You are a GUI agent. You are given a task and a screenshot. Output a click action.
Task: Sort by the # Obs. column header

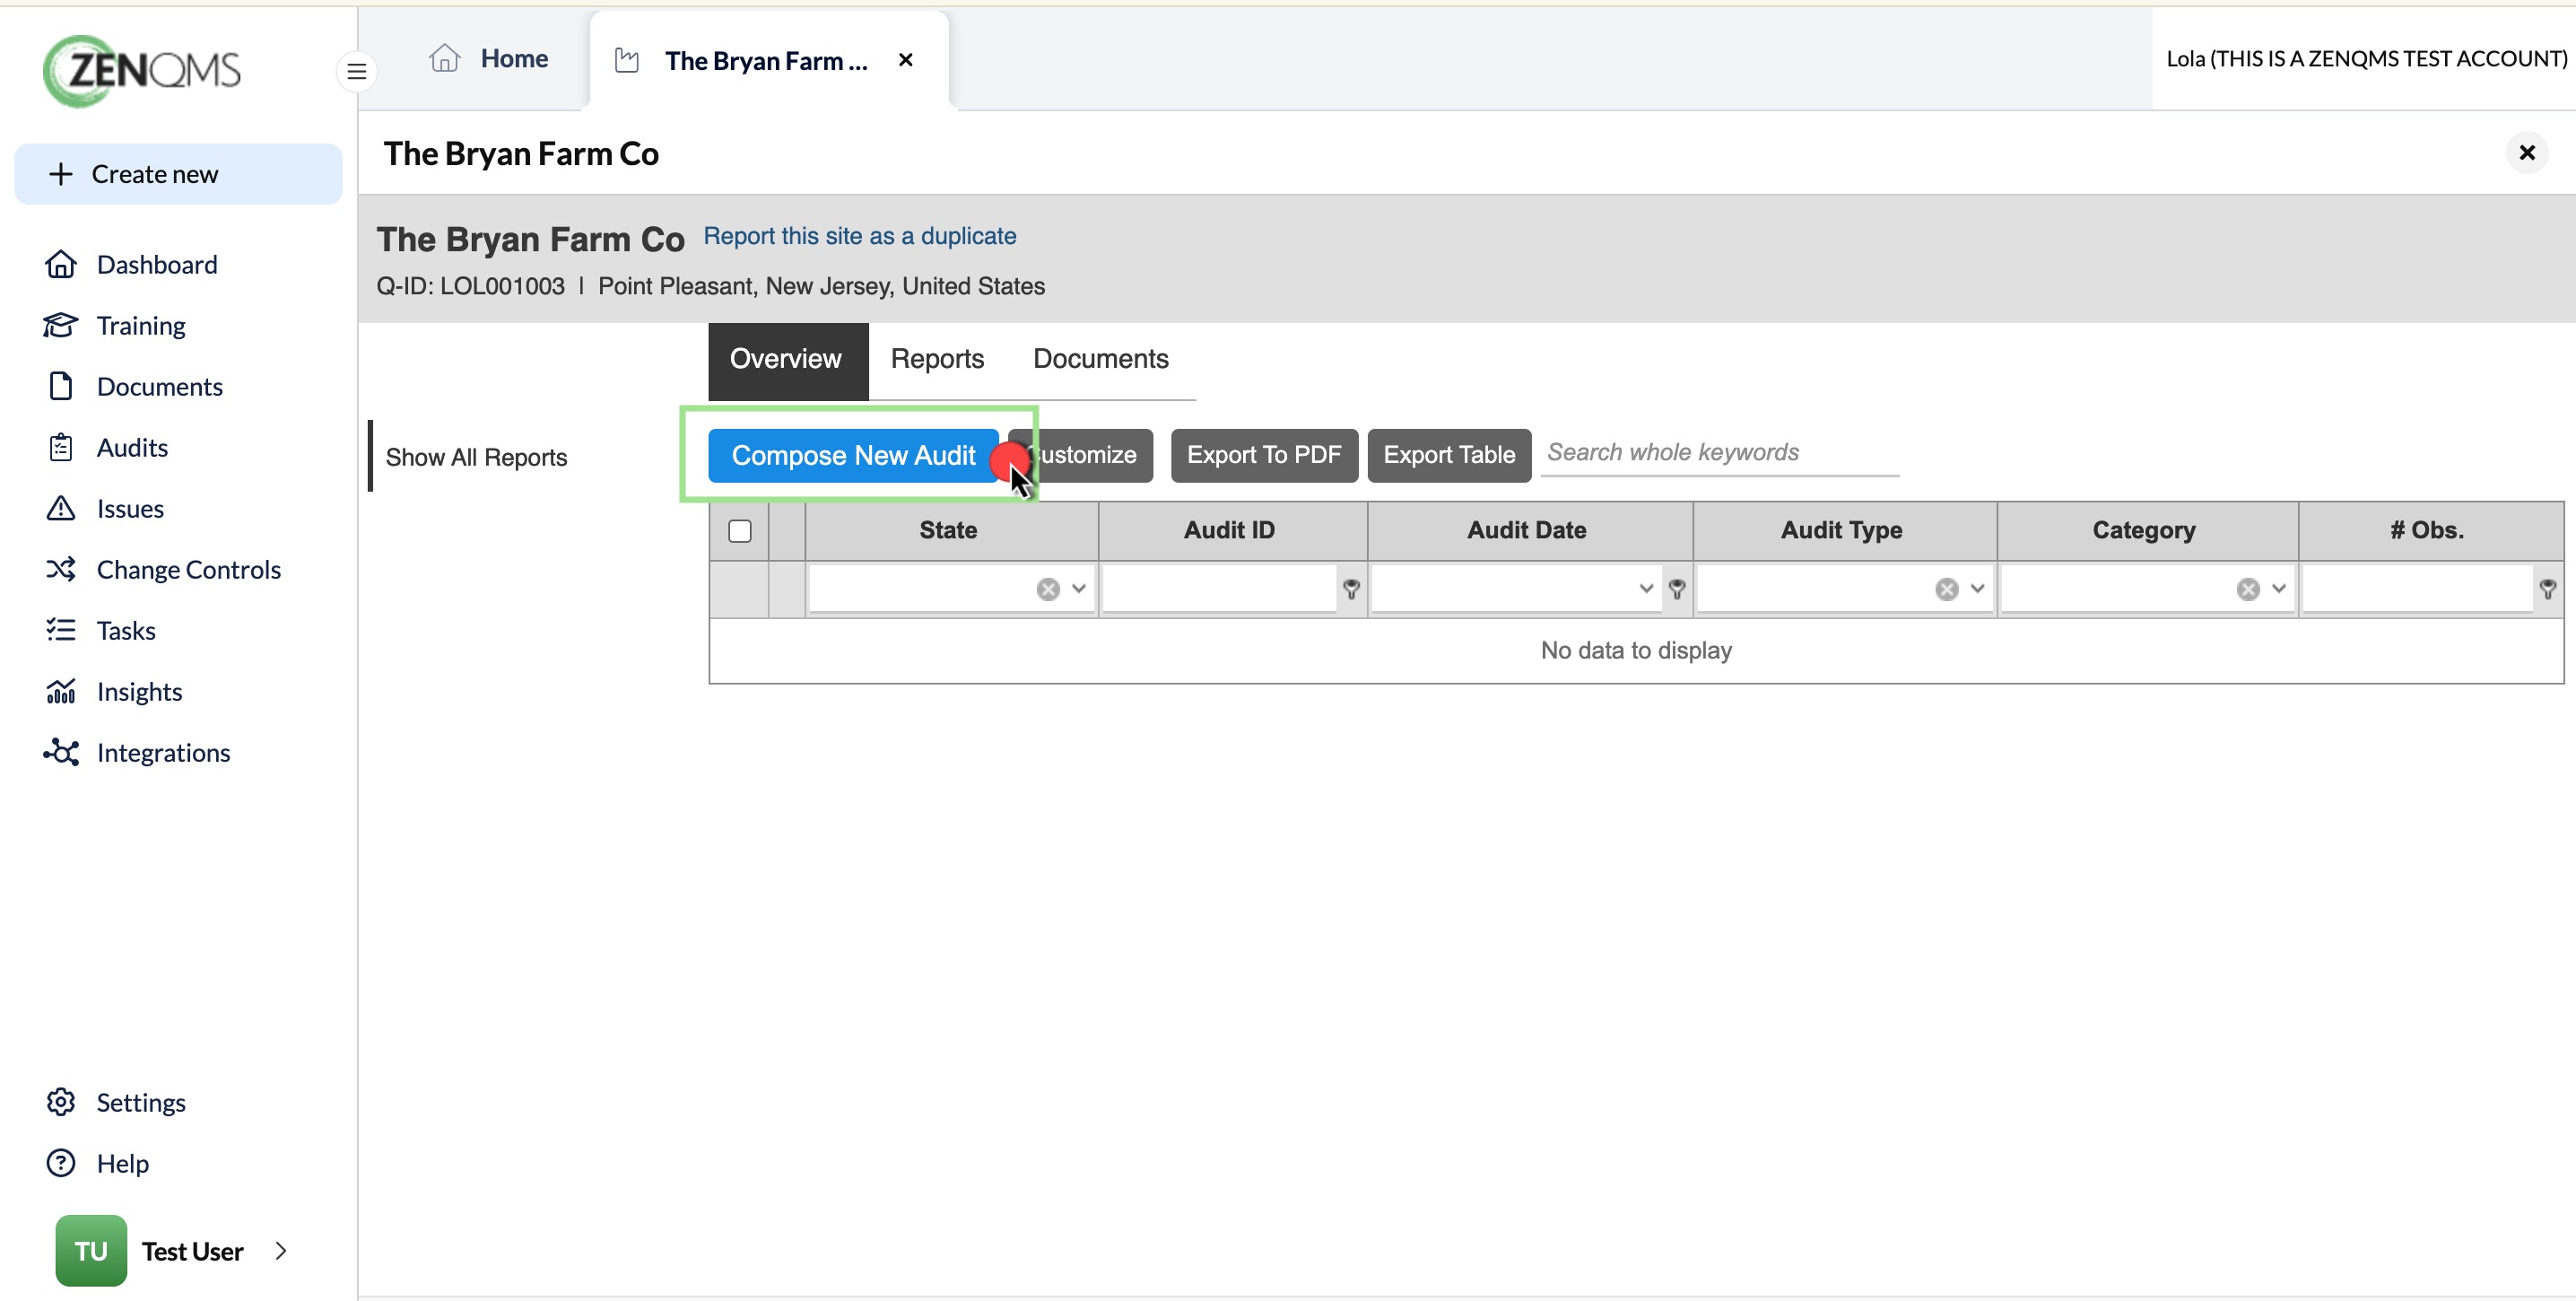tap(2430, 531)
